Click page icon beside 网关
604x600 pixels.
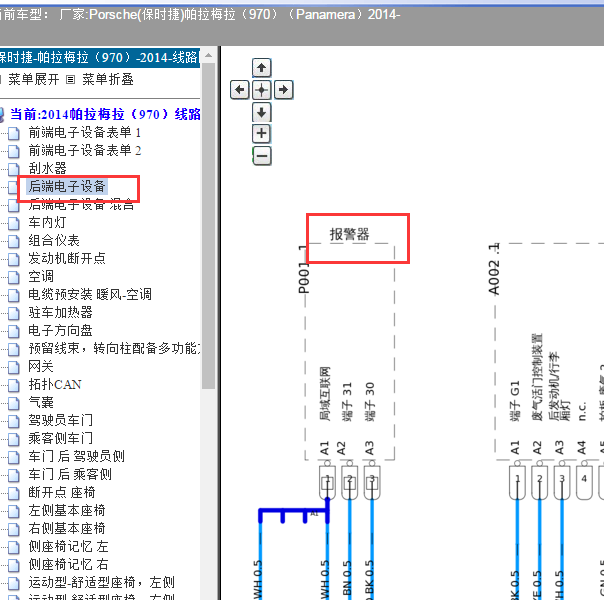(x=14, y=367)
